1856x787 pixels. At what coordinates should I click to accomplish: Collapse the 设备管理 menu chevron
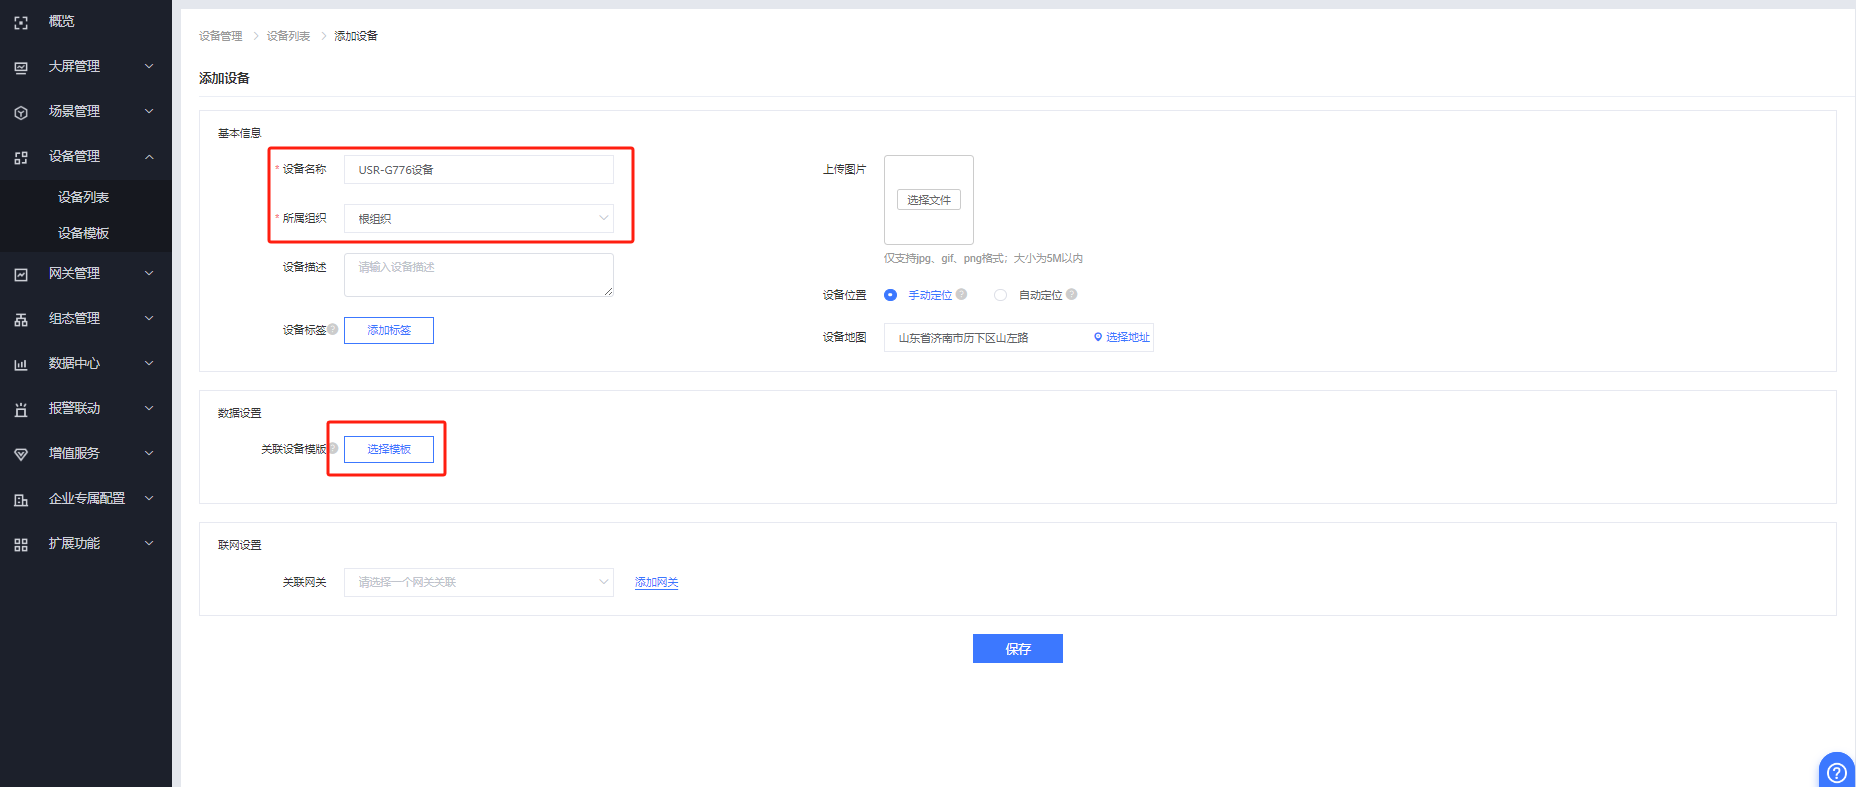click(x=149, y=156)
